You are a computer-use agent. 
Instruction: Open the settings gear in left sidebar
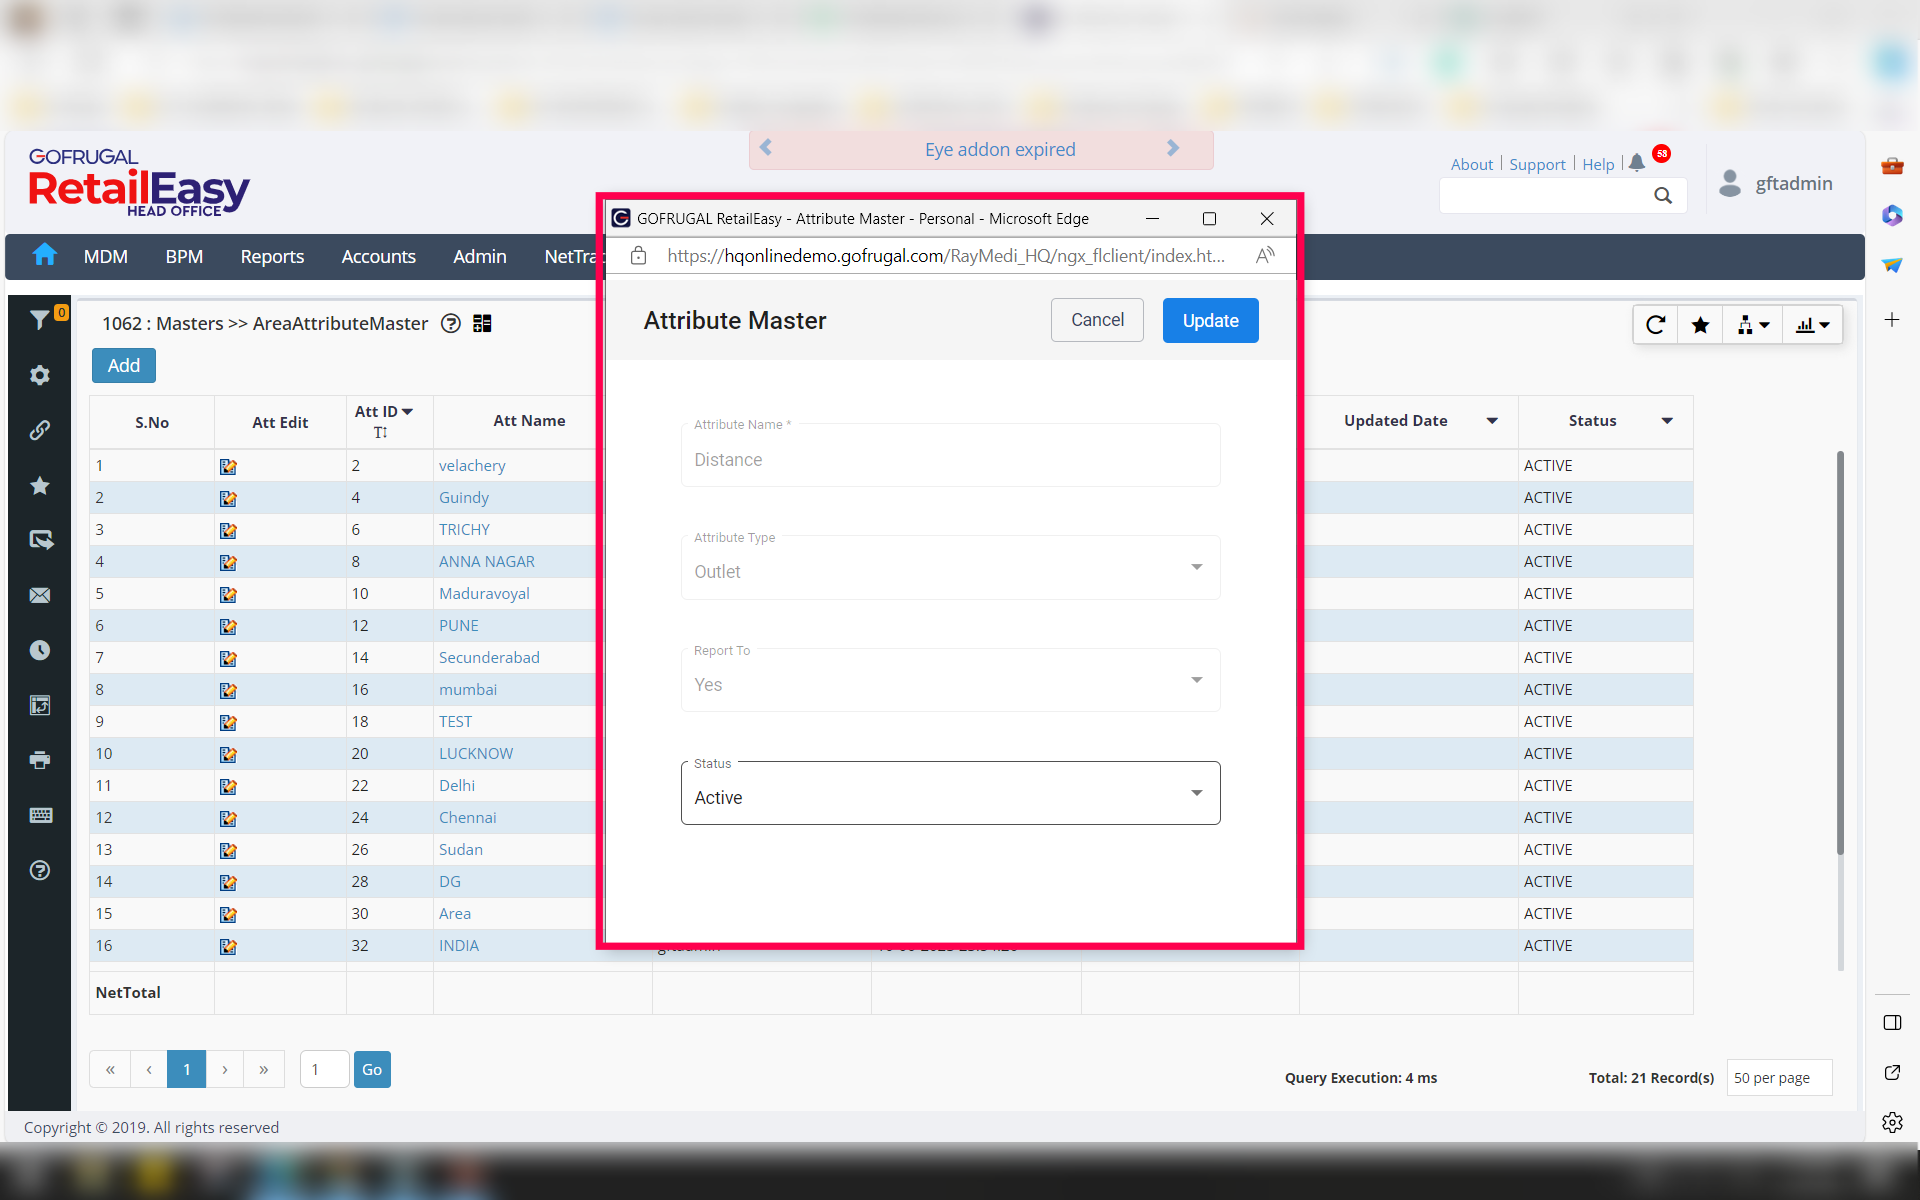[x=40, y=375]
